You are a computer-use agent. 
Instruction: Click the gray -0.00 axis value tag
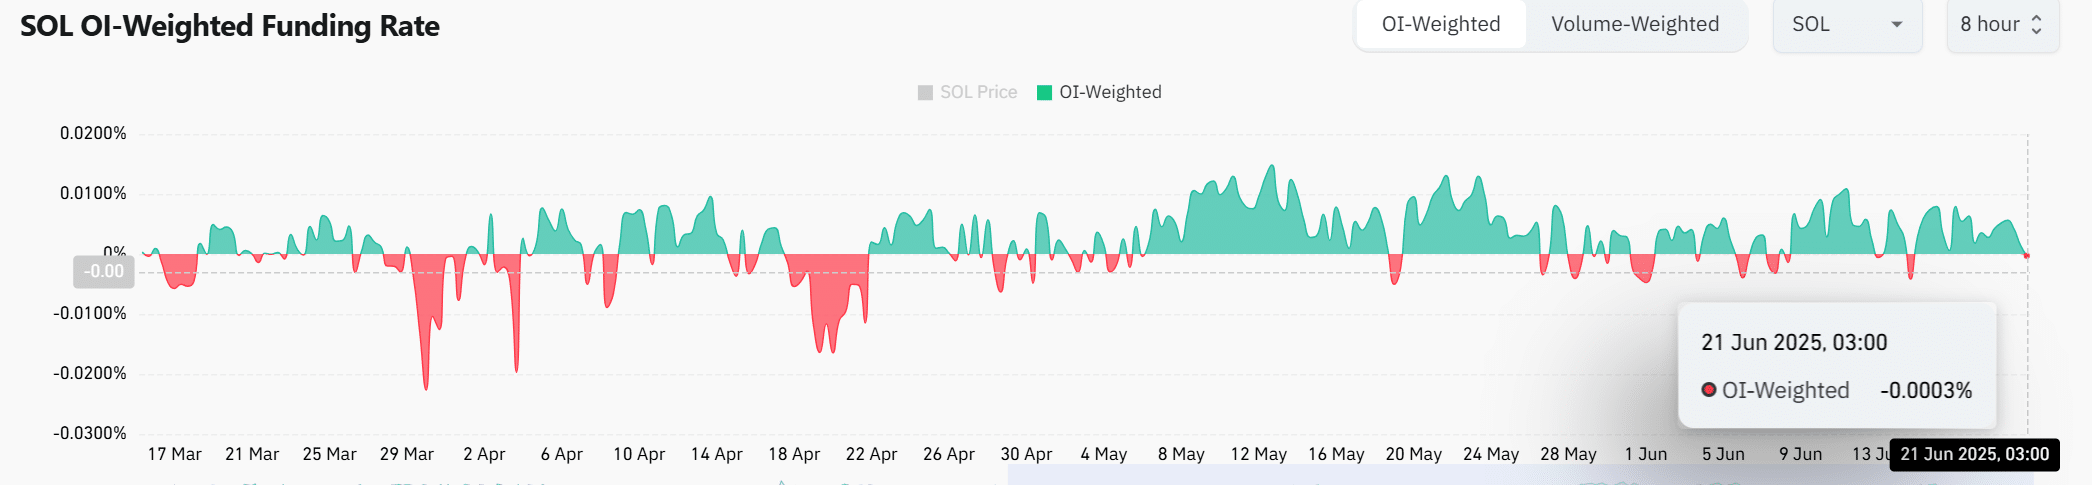click(104, 271)
